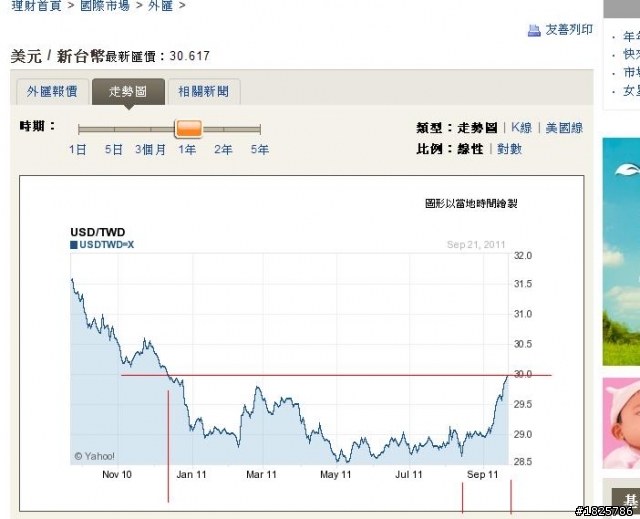
Task: Click the printer-friendly icon
Action: 534,31
